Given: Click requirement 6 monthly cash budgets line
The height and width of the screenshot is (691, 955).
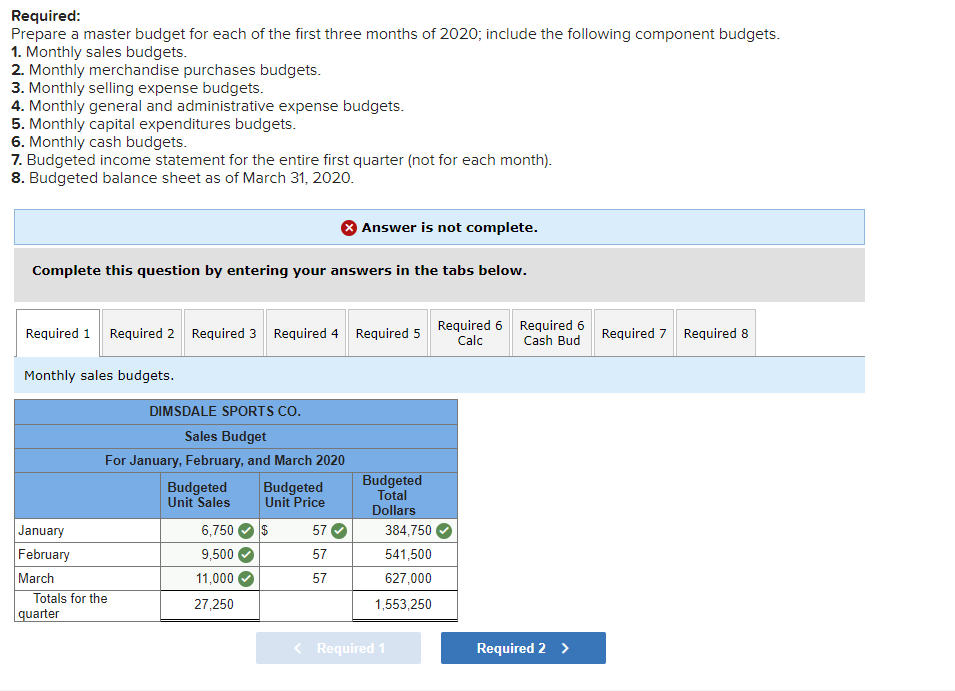Looking at the screenshot, I should point(99,142).
